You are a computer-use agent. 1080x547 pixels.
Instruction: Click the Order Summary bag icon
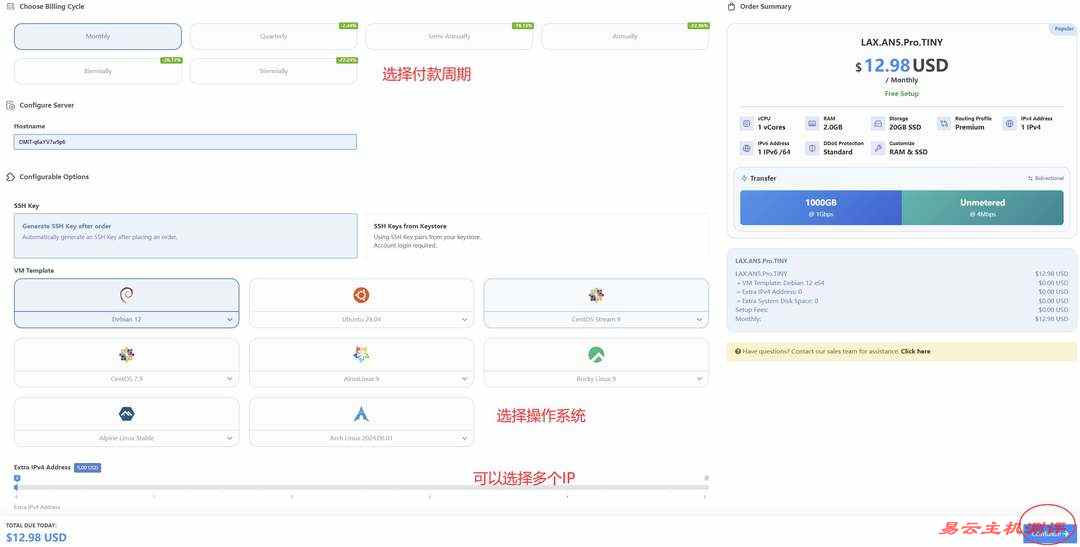click(731, 6)
